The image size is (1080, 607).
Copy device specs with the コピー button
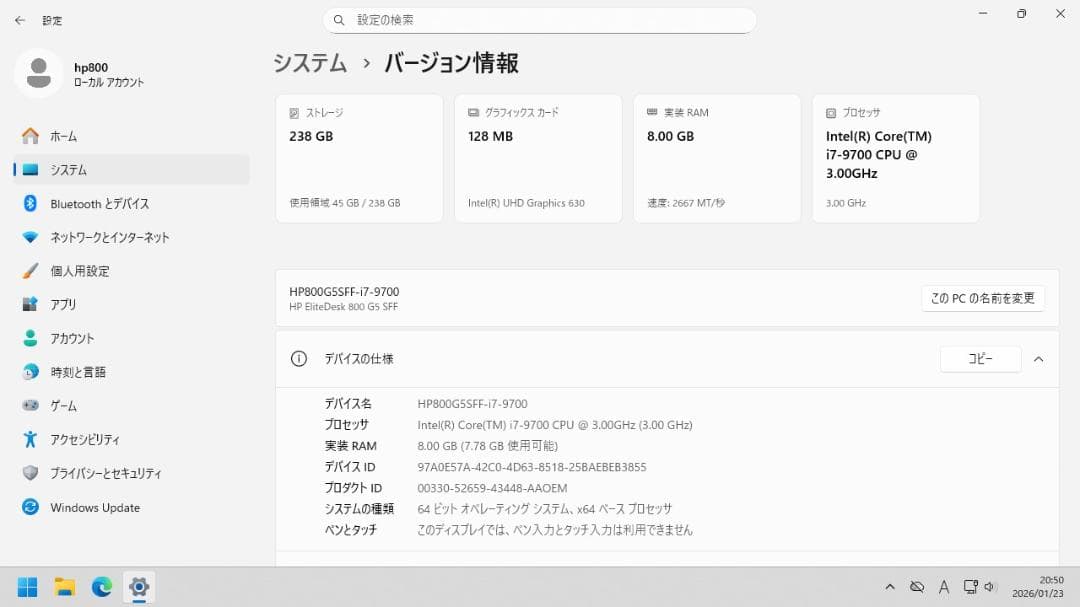point(980,359)
